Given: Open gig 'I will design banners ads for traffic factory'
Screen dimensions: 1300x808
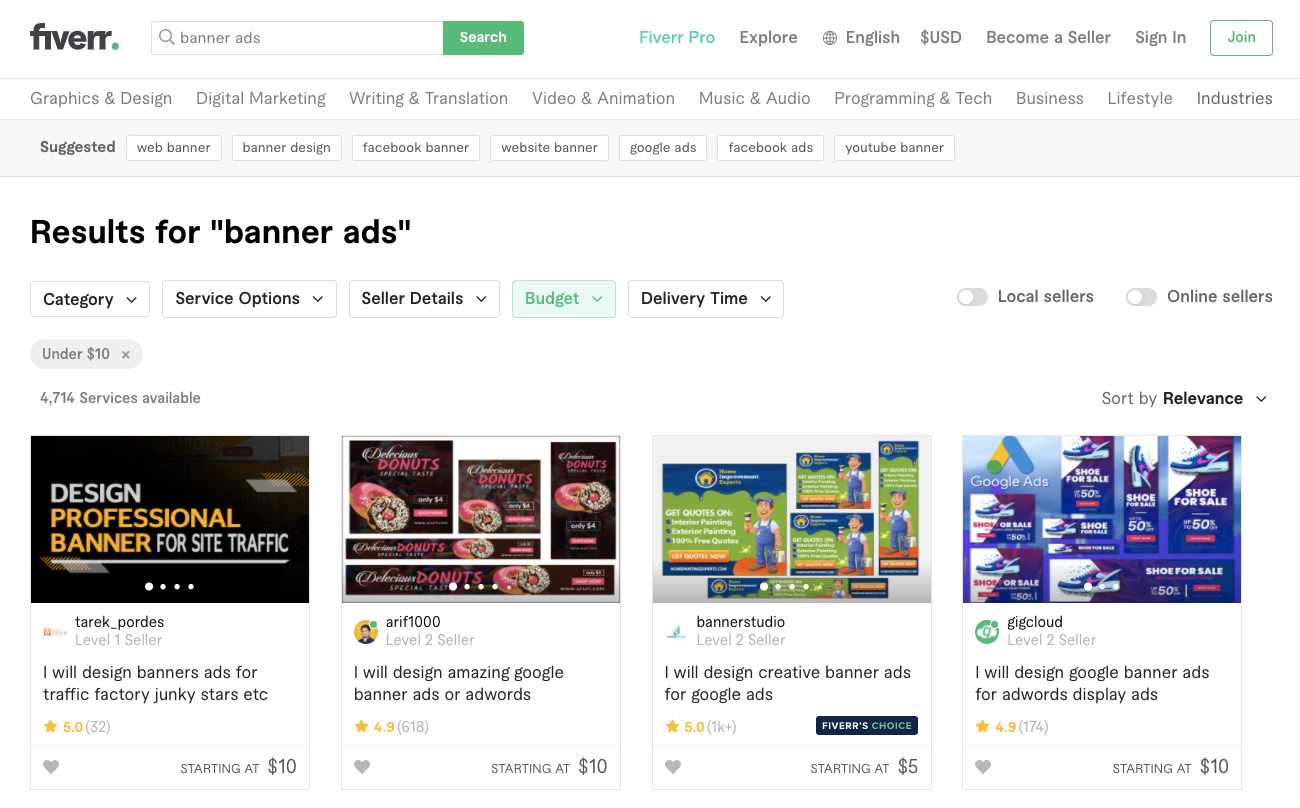Looking at the screenshot, I should click(x=156, y=683).
